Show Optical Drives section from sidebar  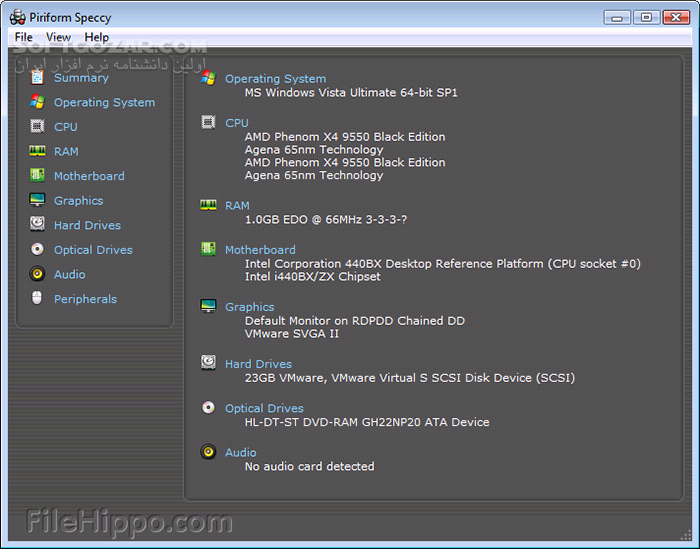(x=93, y=250)
